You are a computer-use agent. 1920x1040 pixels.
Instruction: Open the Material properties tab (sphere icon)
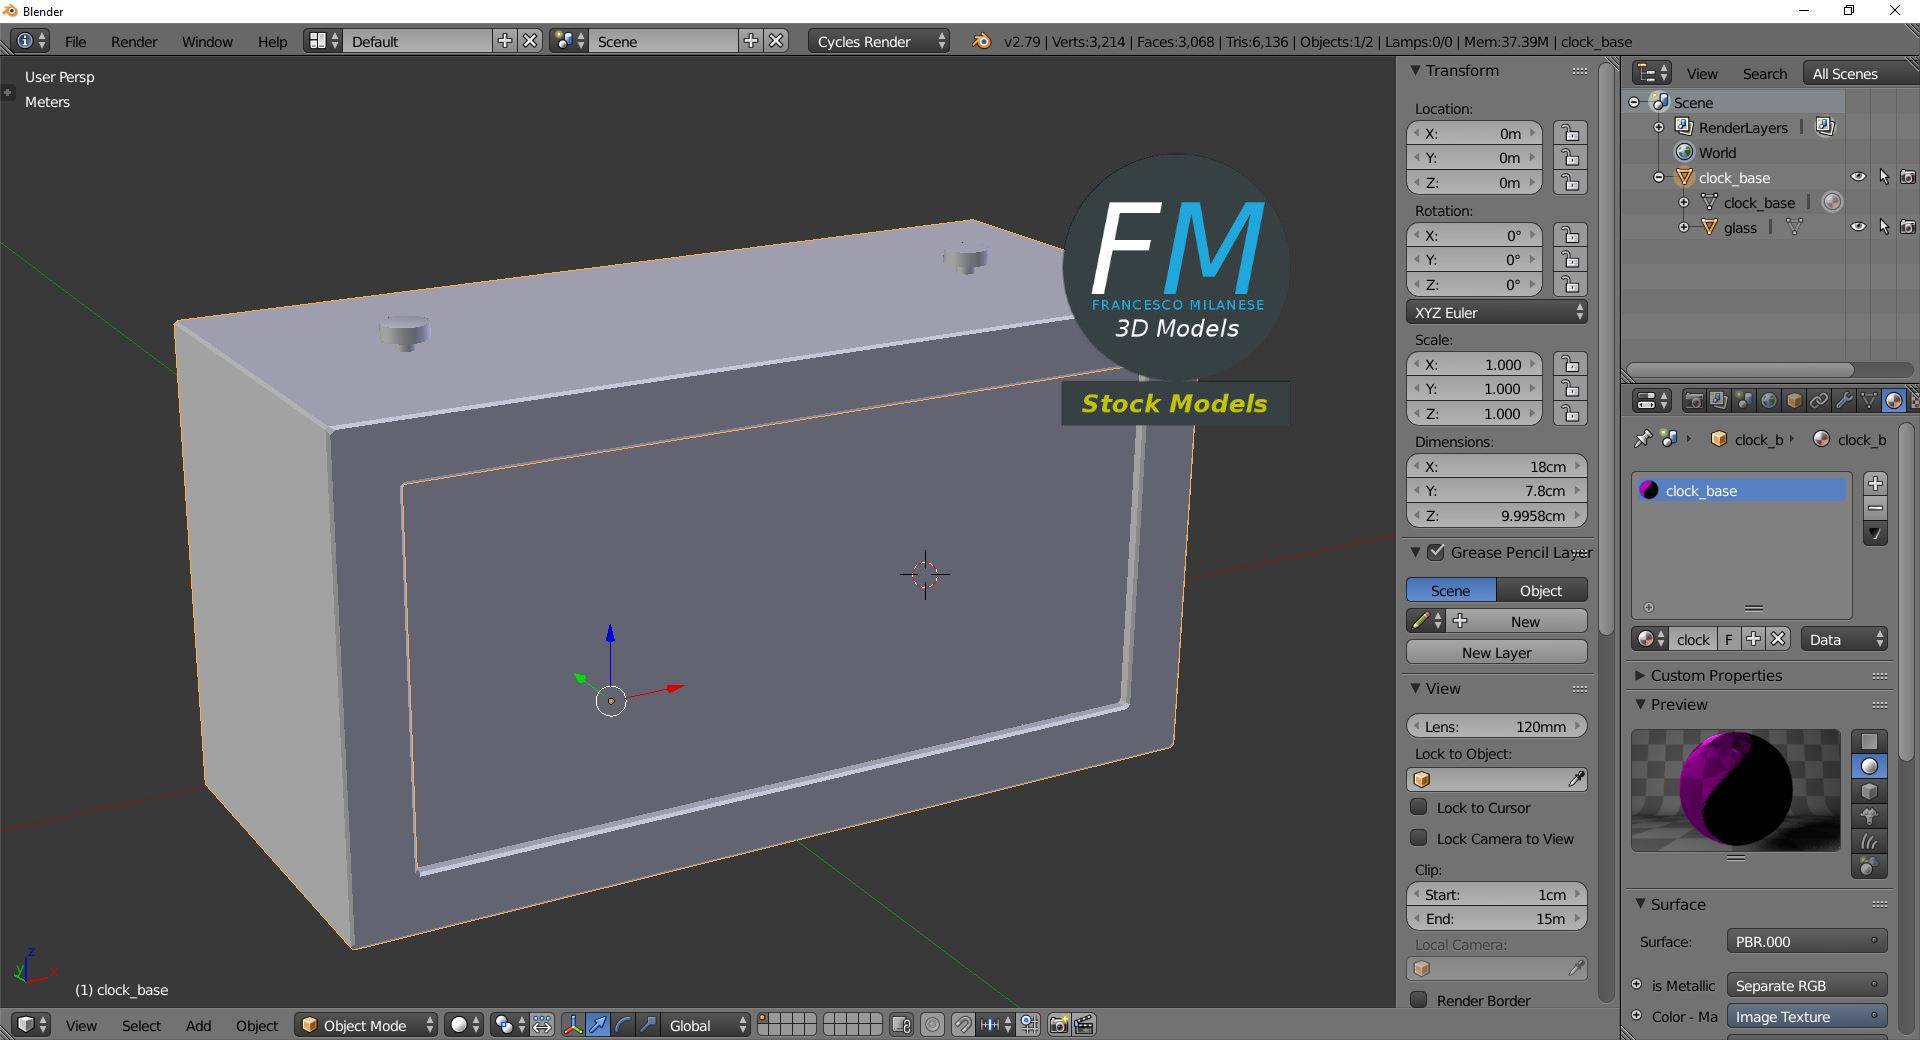(x=1894, y=401)
